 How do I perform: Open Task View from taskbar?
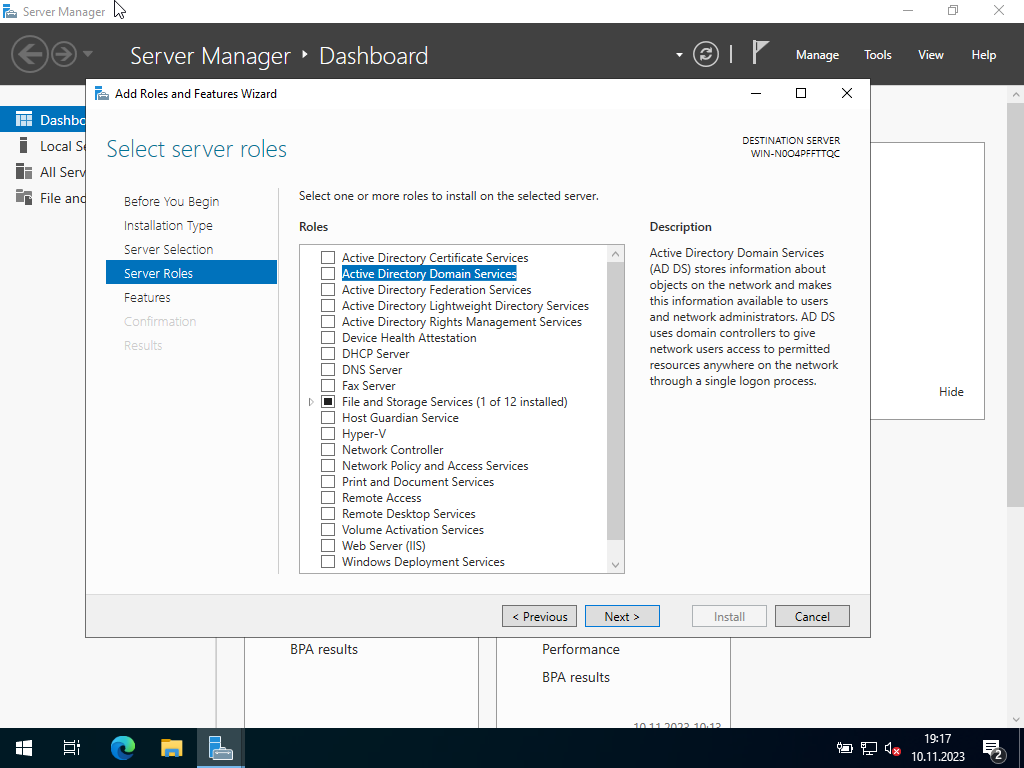(x=72, y=748)
